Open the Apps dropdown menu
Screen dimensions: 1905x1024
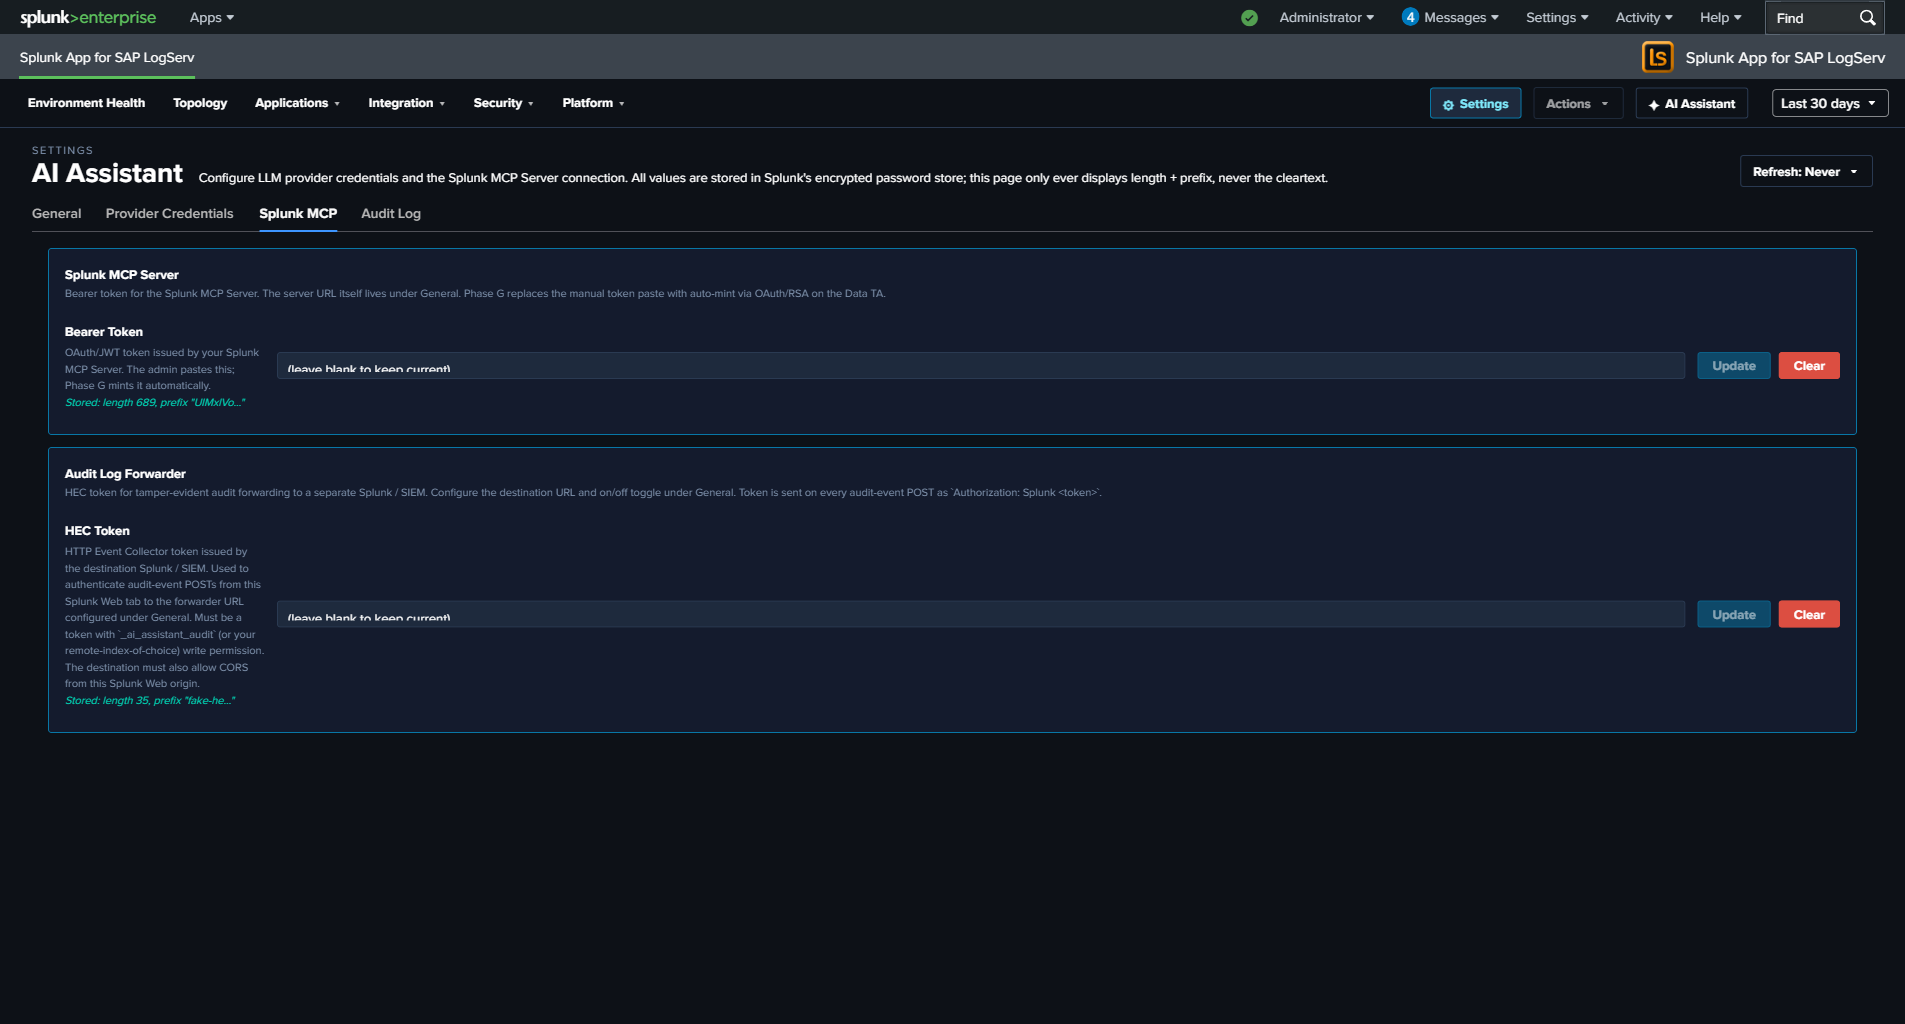(x=212, y=18)
